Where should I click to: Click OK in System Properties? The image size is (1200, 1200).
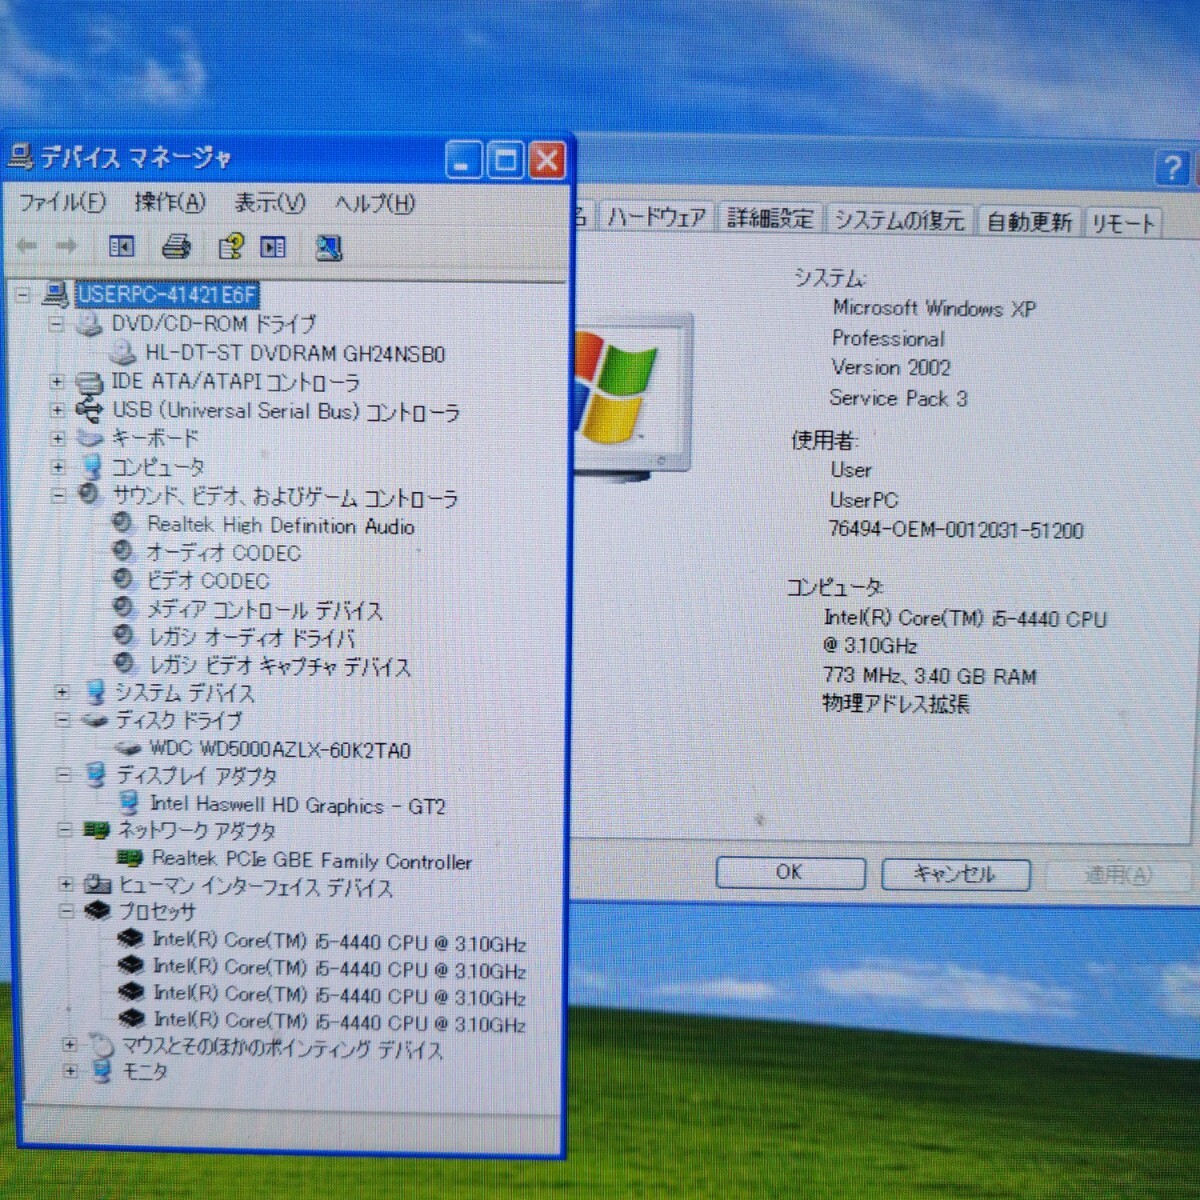(790, 872)
